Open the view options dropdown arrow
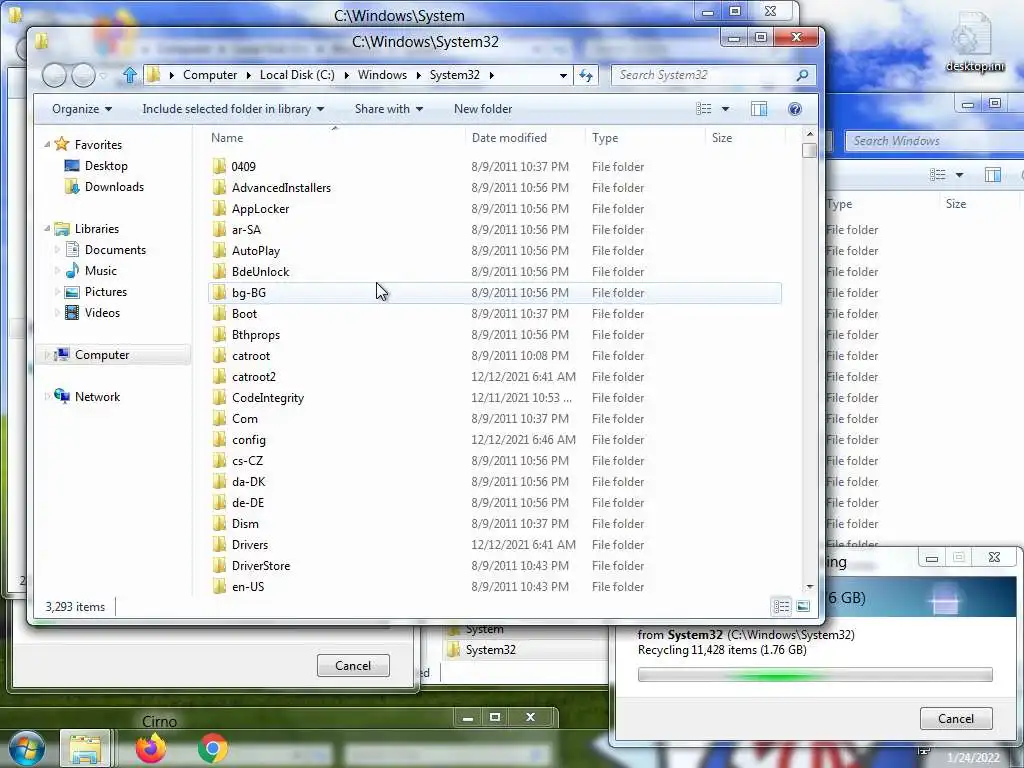The width and height of the screenshot is (1024, 768). tap(725, 109)
